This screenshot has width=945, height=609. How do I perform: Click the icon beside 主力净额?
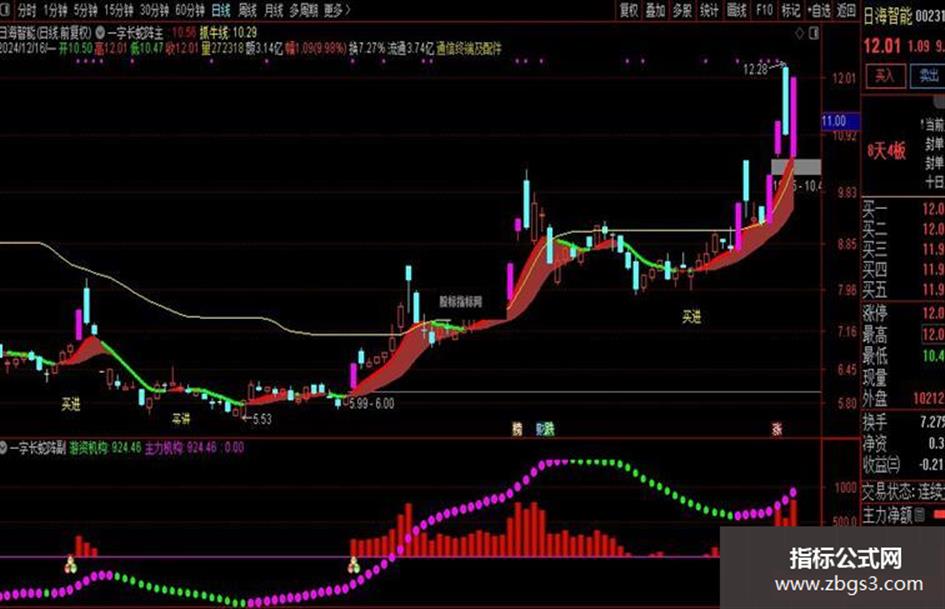pos(920,515)
